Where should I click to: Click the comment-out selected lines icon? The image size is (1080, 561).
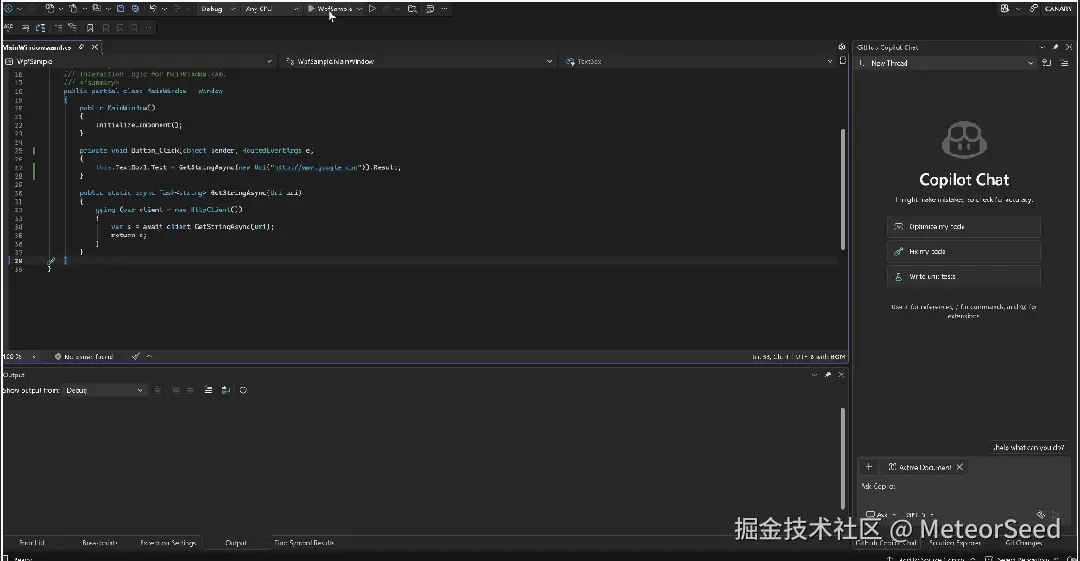tap(58, 28)
